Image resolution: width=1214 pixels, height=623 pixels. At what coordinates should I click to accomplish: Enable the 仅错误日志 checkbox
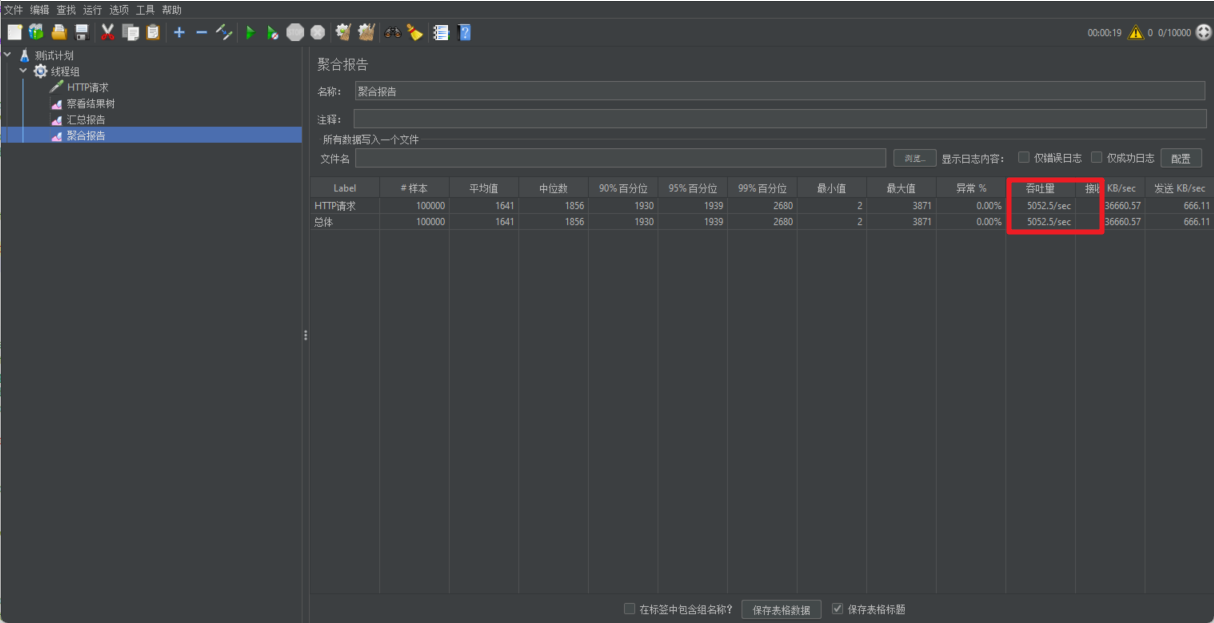pyautogui.click(x=1024, y=157)
